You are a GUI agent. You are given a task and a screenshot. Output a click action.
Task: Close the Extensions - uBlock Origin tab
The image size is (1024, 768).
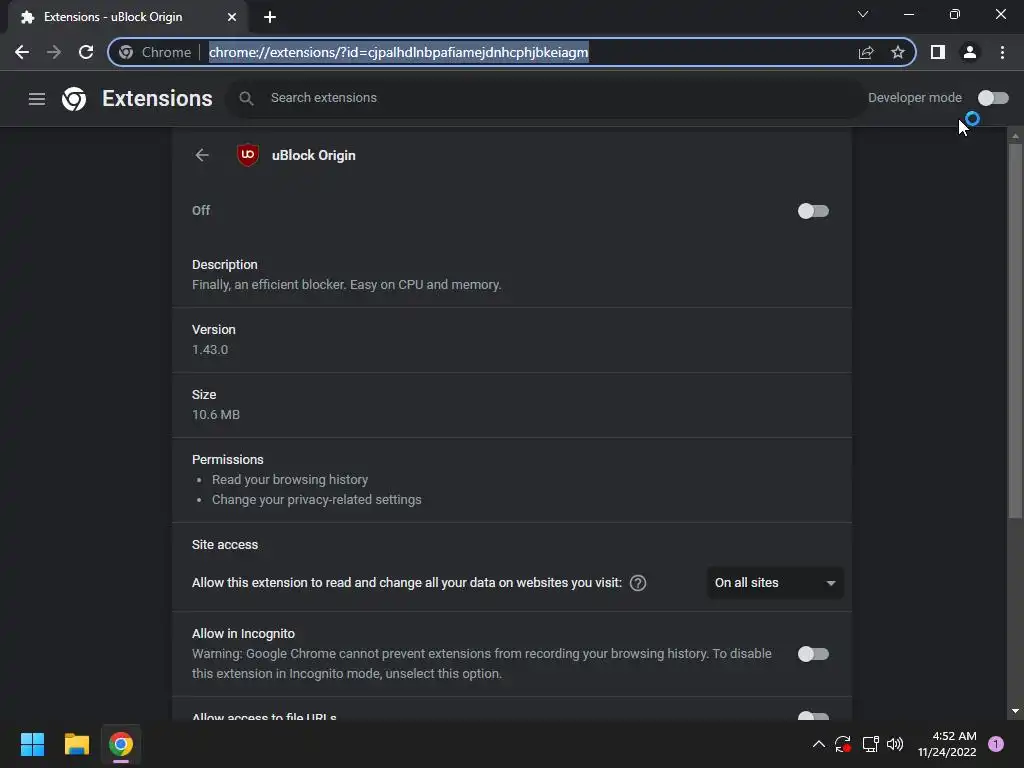232,17
